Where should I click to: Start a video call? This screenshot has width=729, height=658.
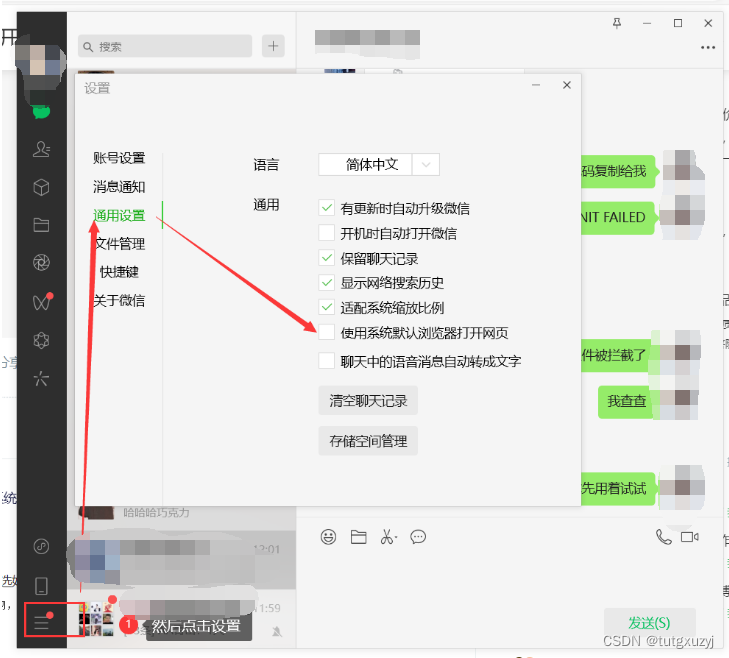coord(689,537)
